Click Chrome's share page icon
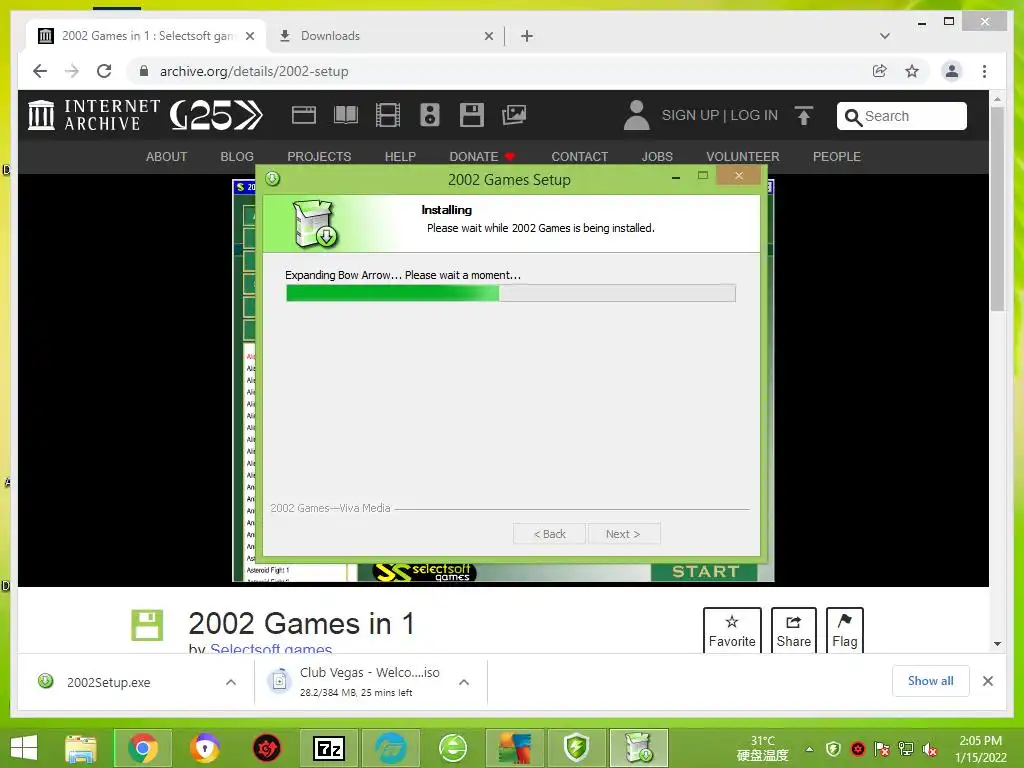The image size is (1024, 768). [x=880, y=71]
